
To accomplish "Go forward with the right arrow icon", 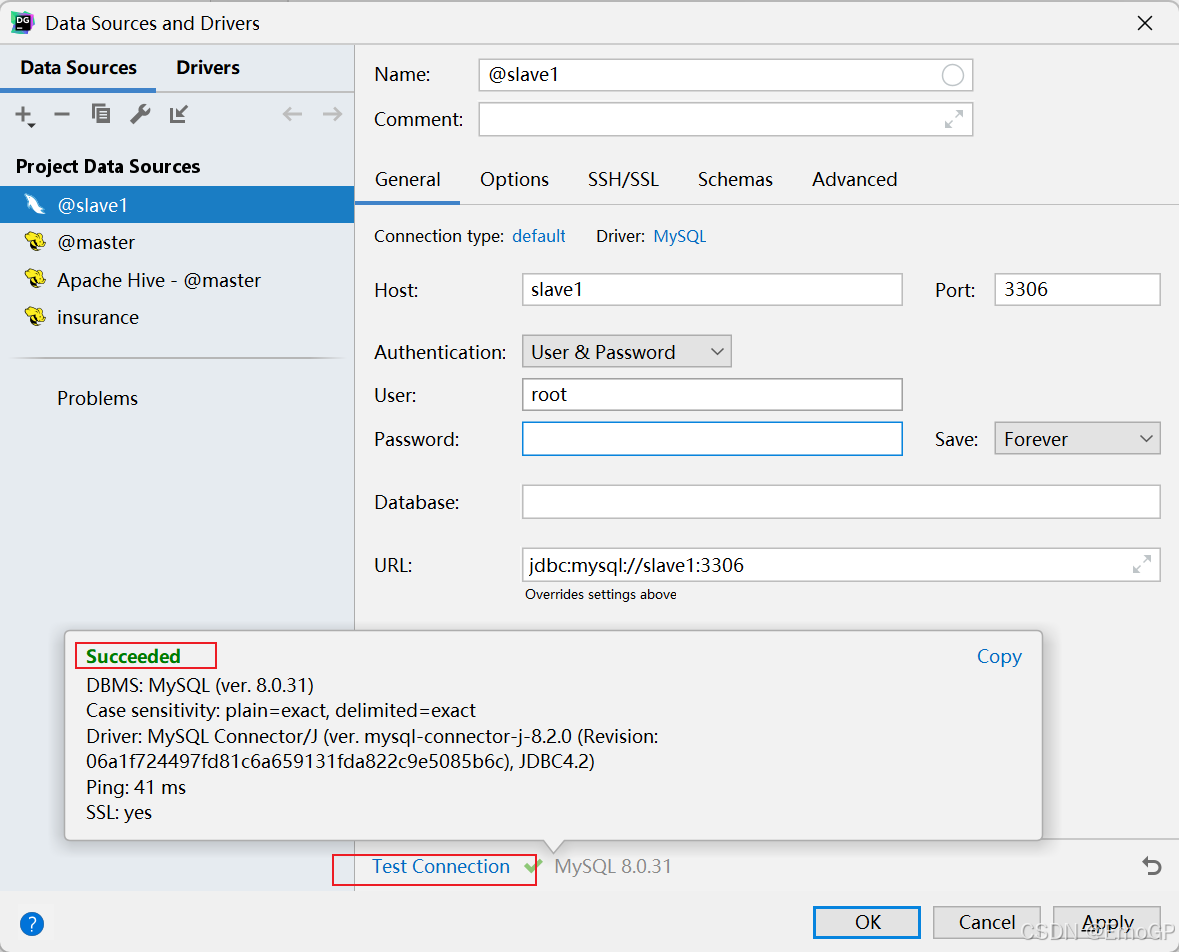I will click(332, 114).
